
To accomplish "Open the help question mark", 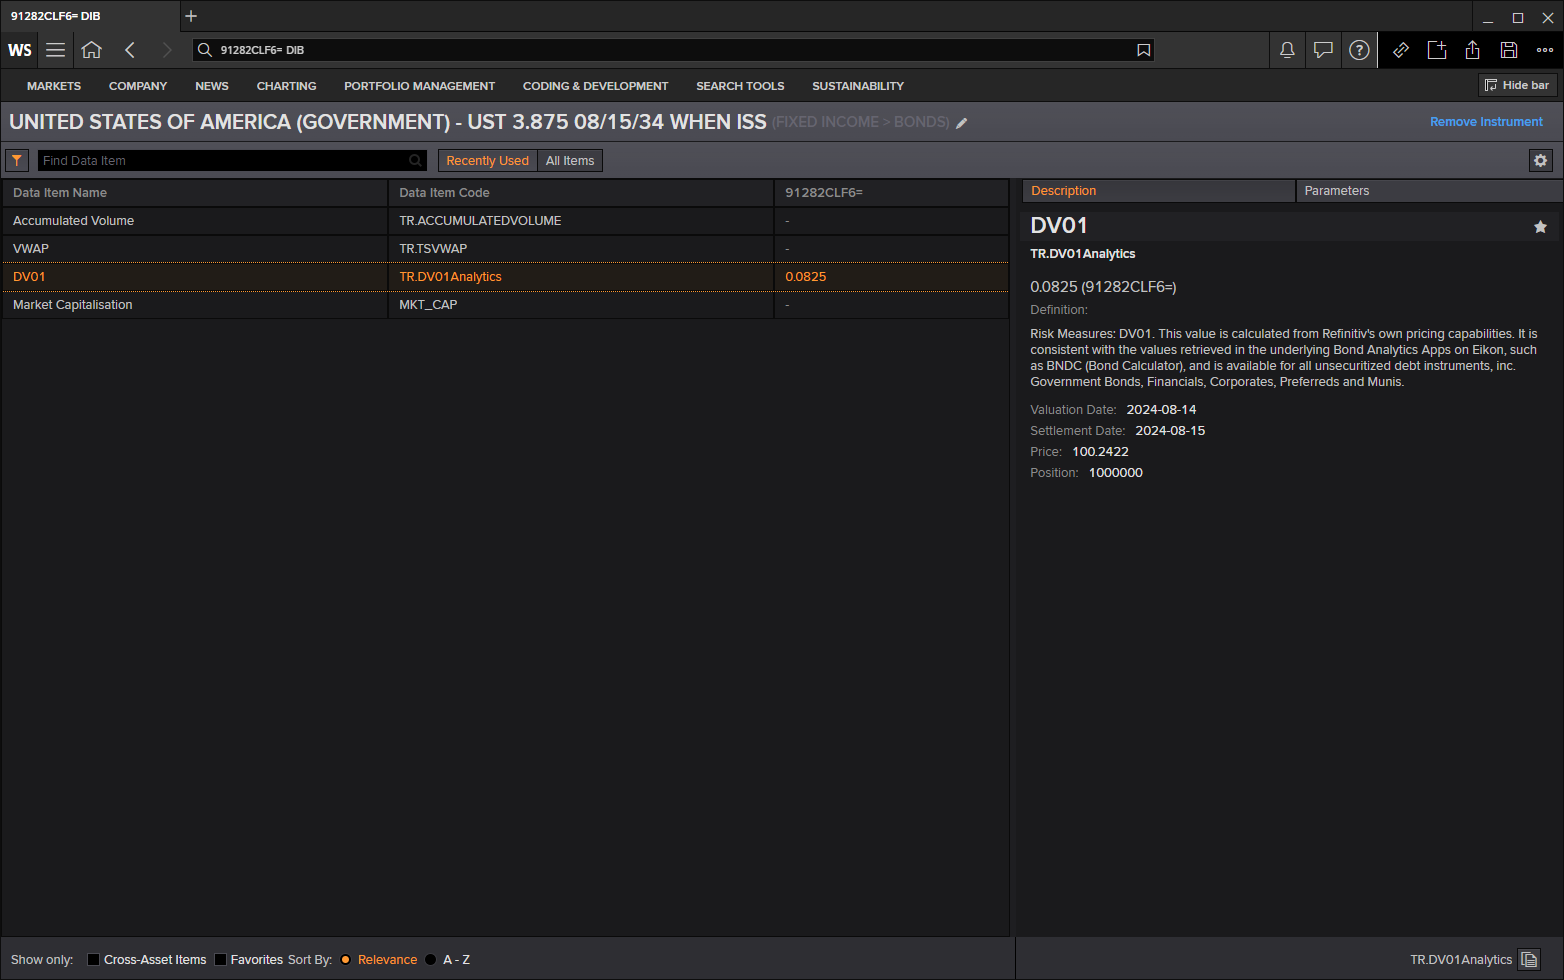I will click(x=1359, y=50).
